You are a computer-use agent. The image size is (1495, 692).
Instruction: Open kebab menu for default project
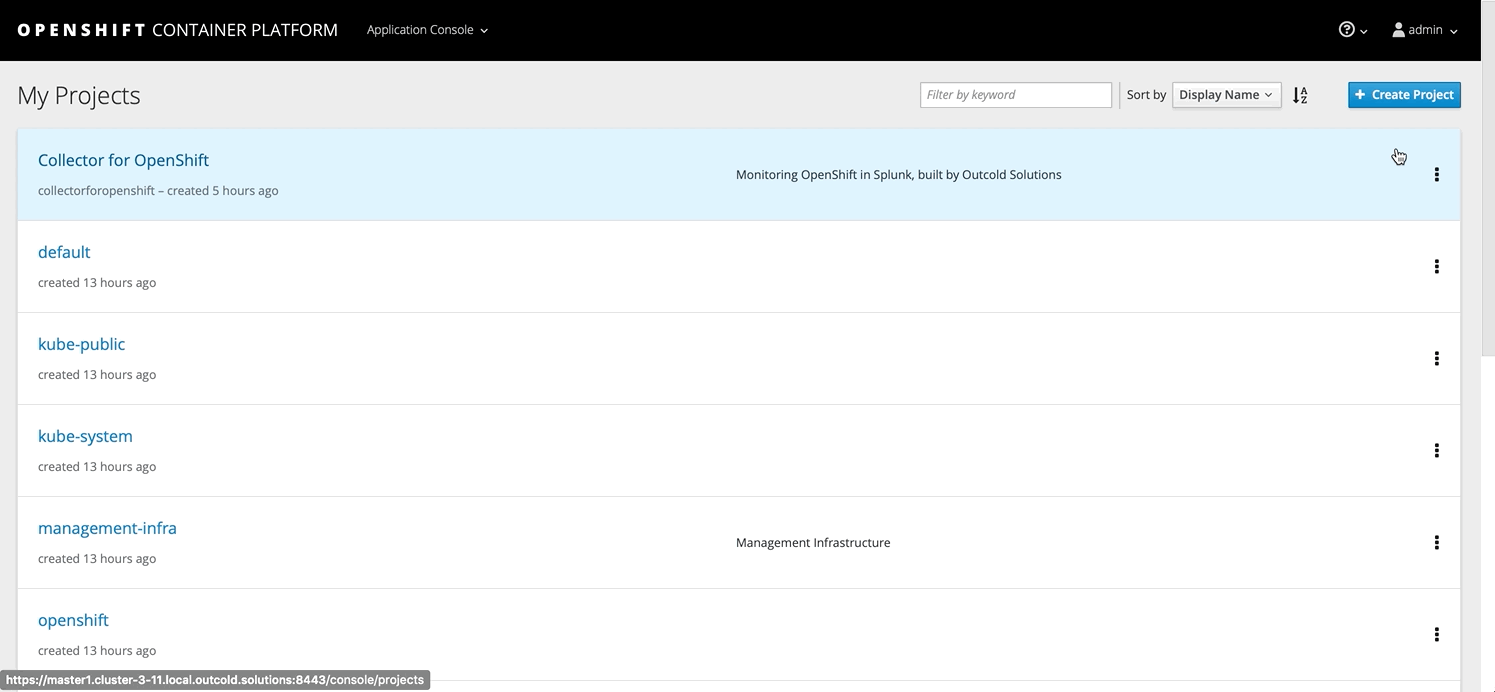tap(1436, 267)
